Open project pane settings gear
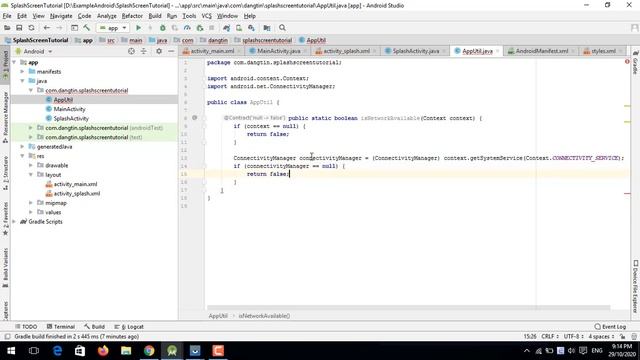The image size is (640, 360). click(159, 51)
